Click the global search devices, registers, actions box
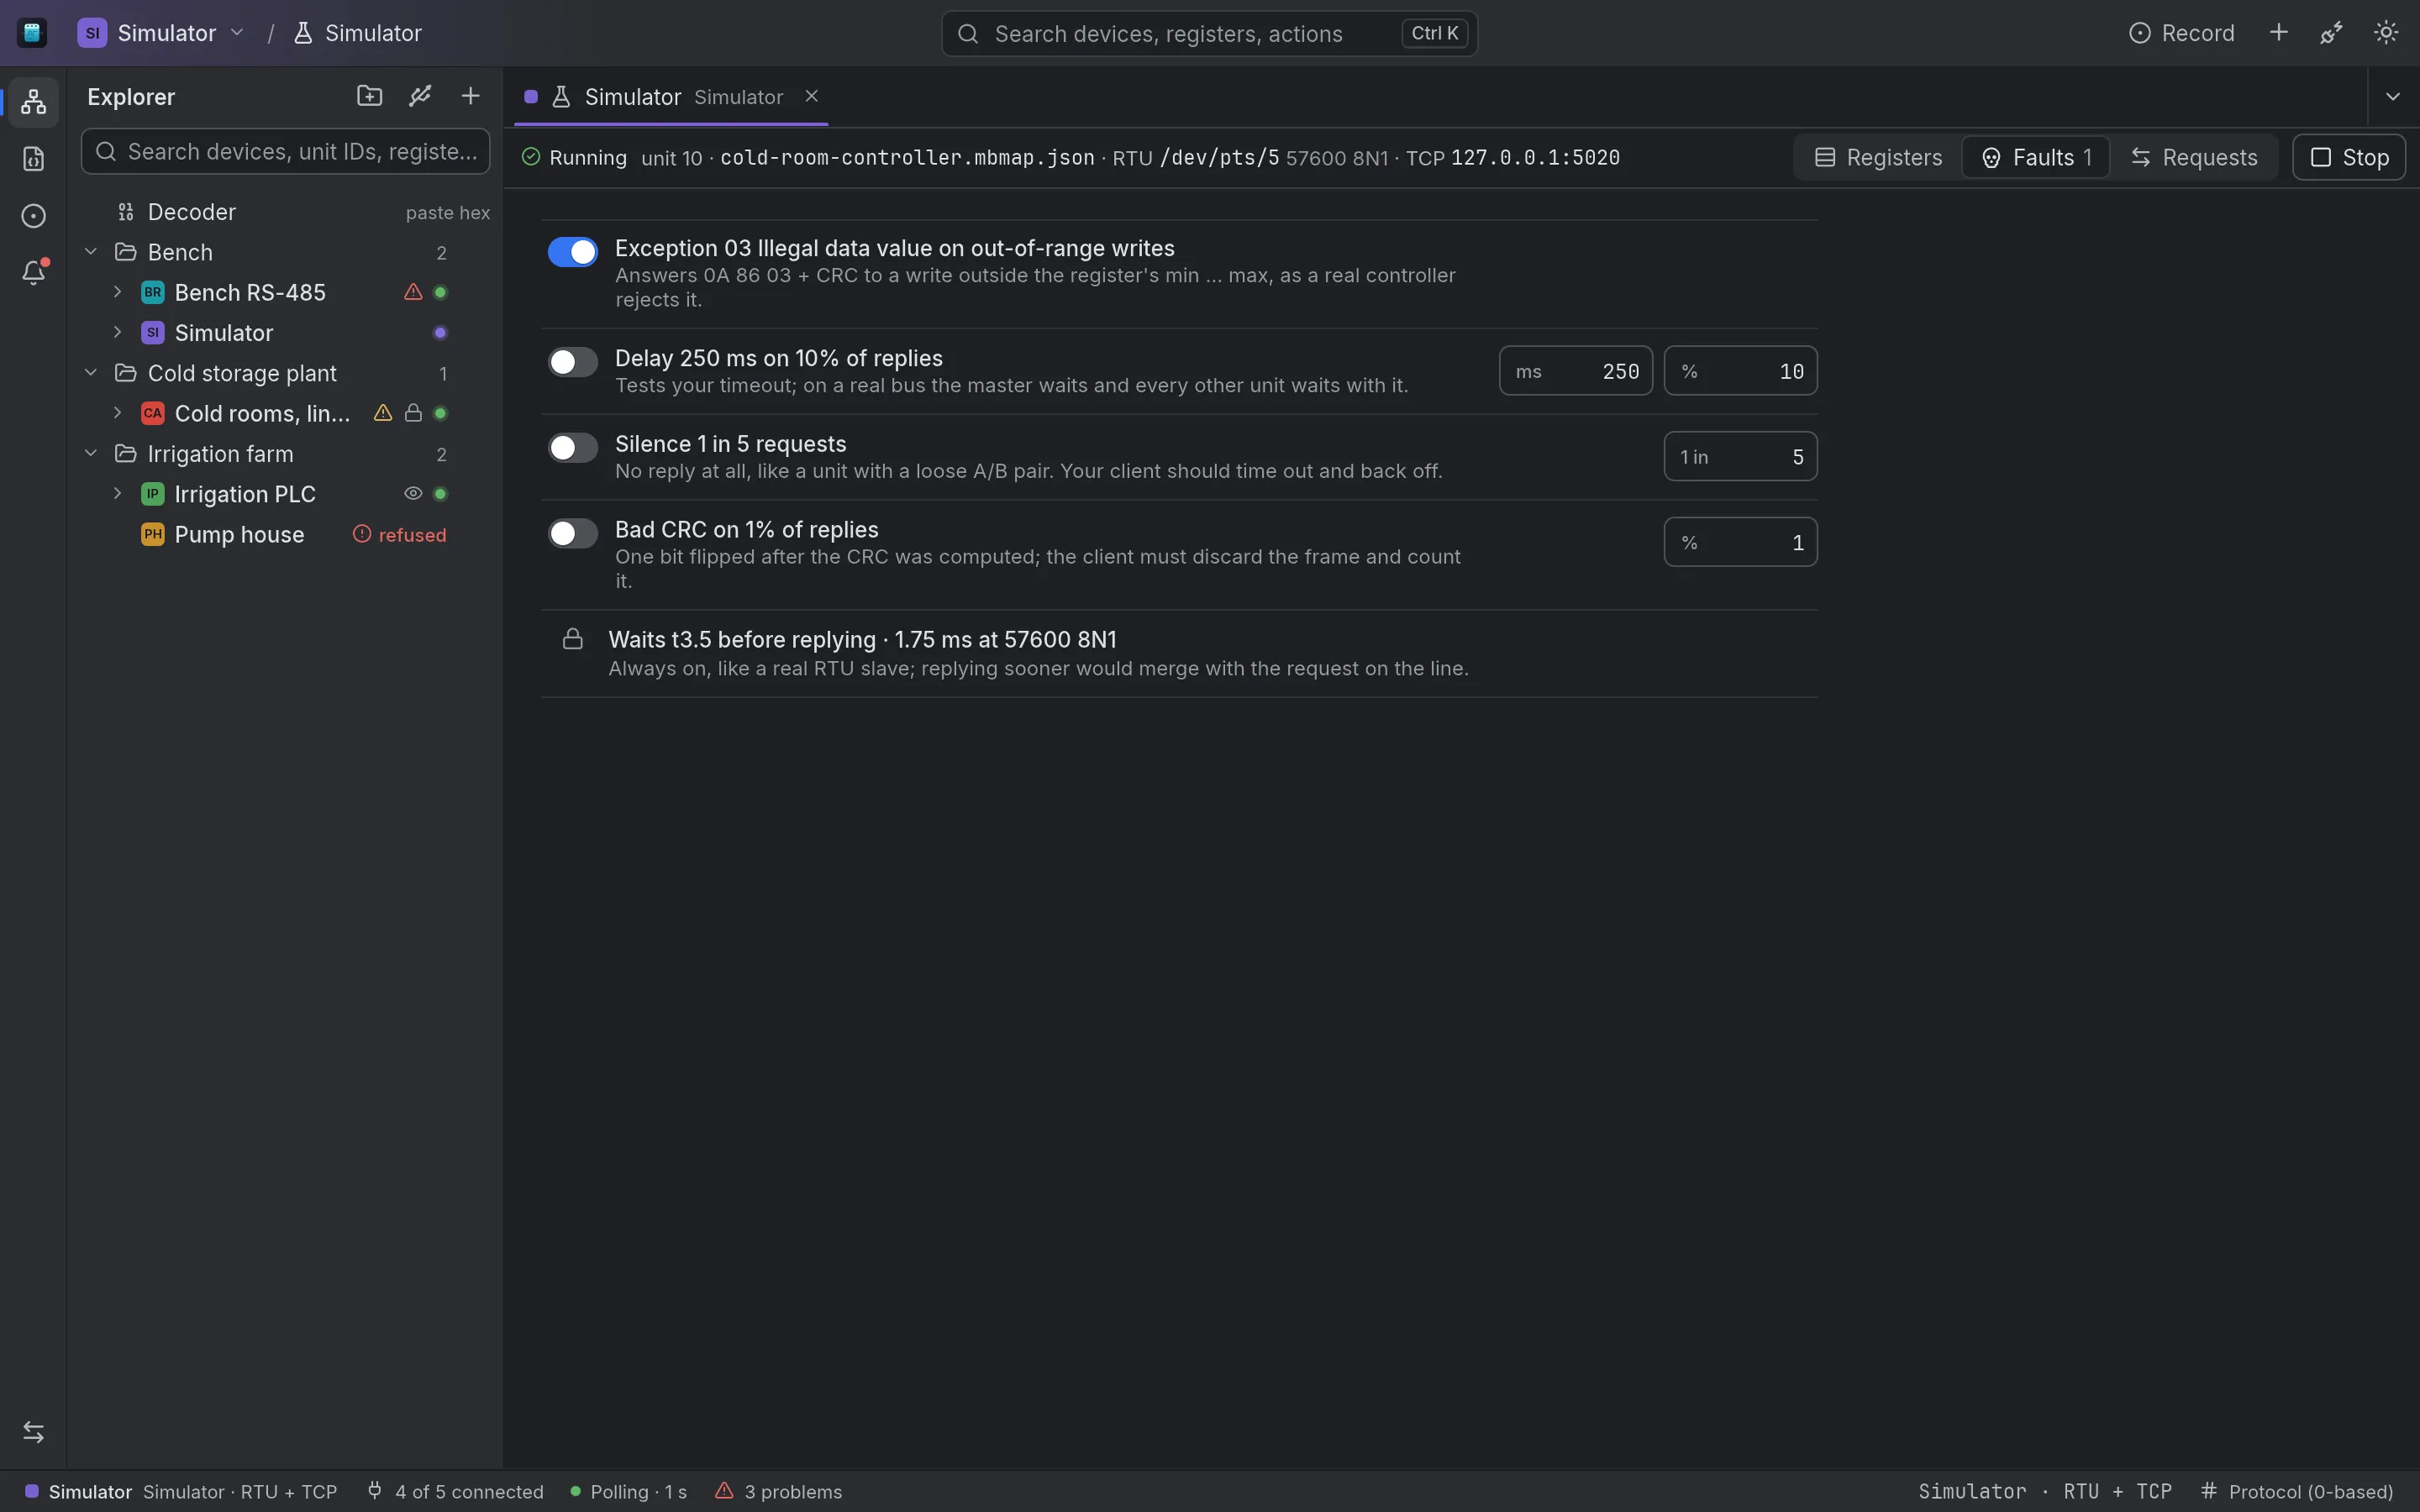 (1209, 33)
